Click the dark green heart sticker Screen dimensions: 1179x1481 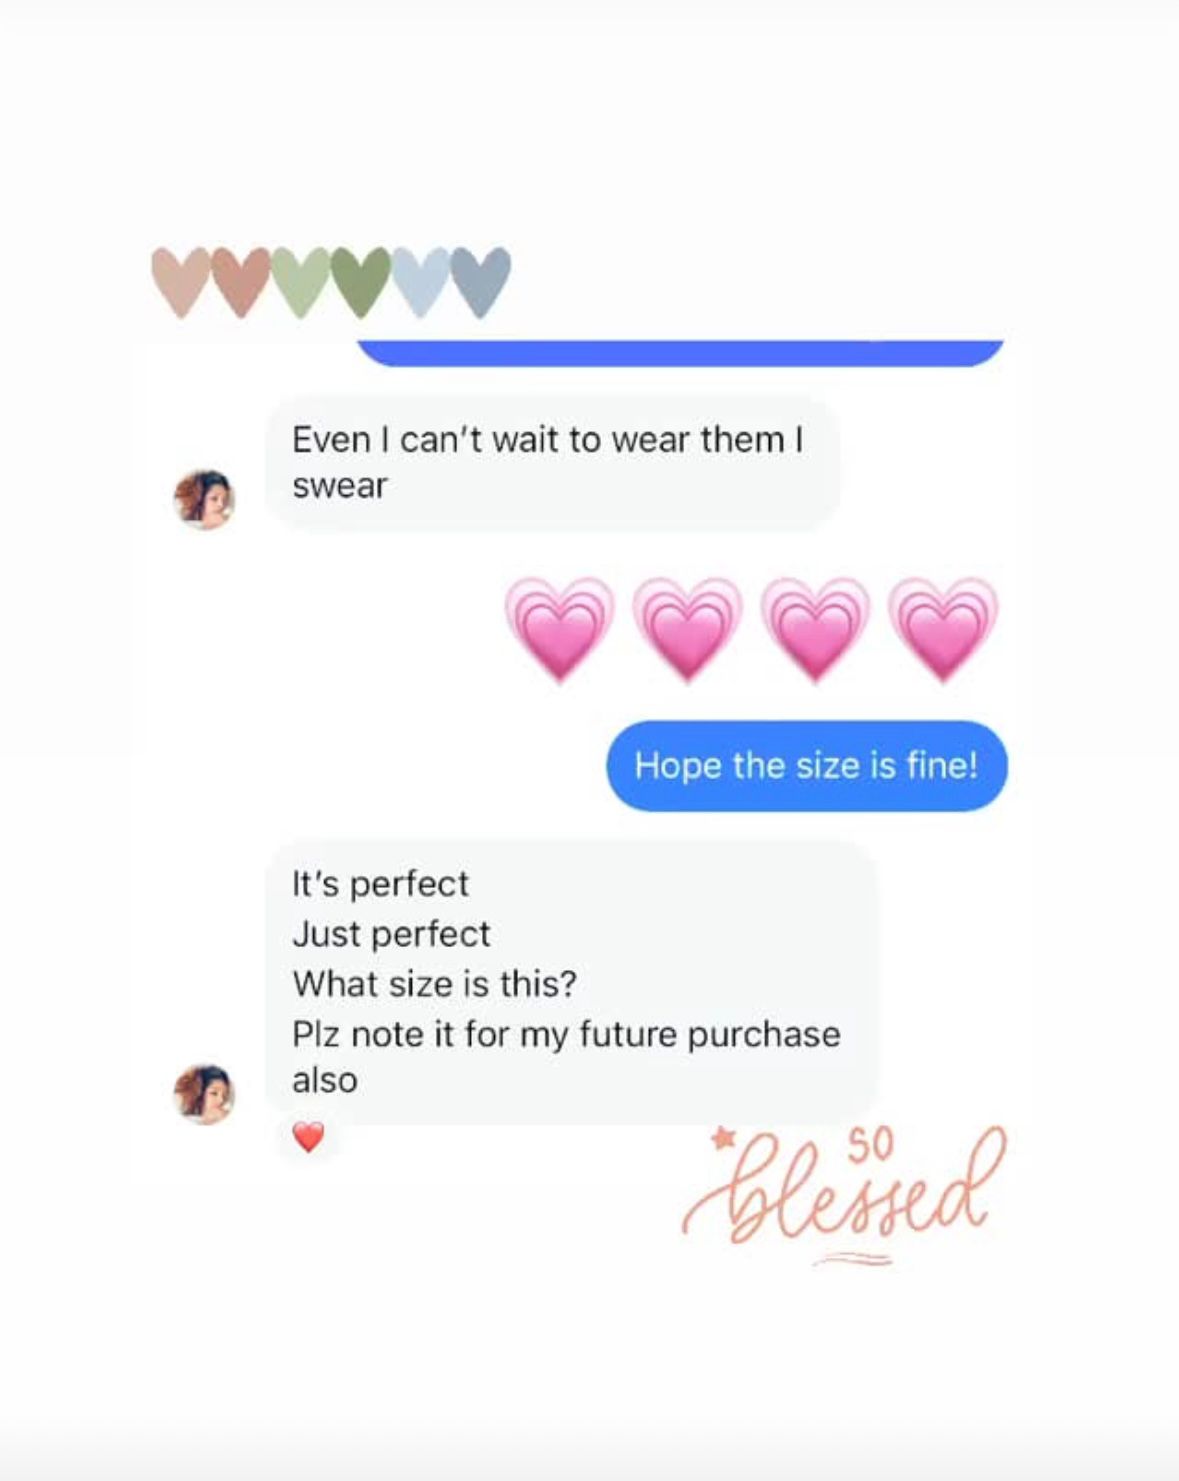coord(360,282)
